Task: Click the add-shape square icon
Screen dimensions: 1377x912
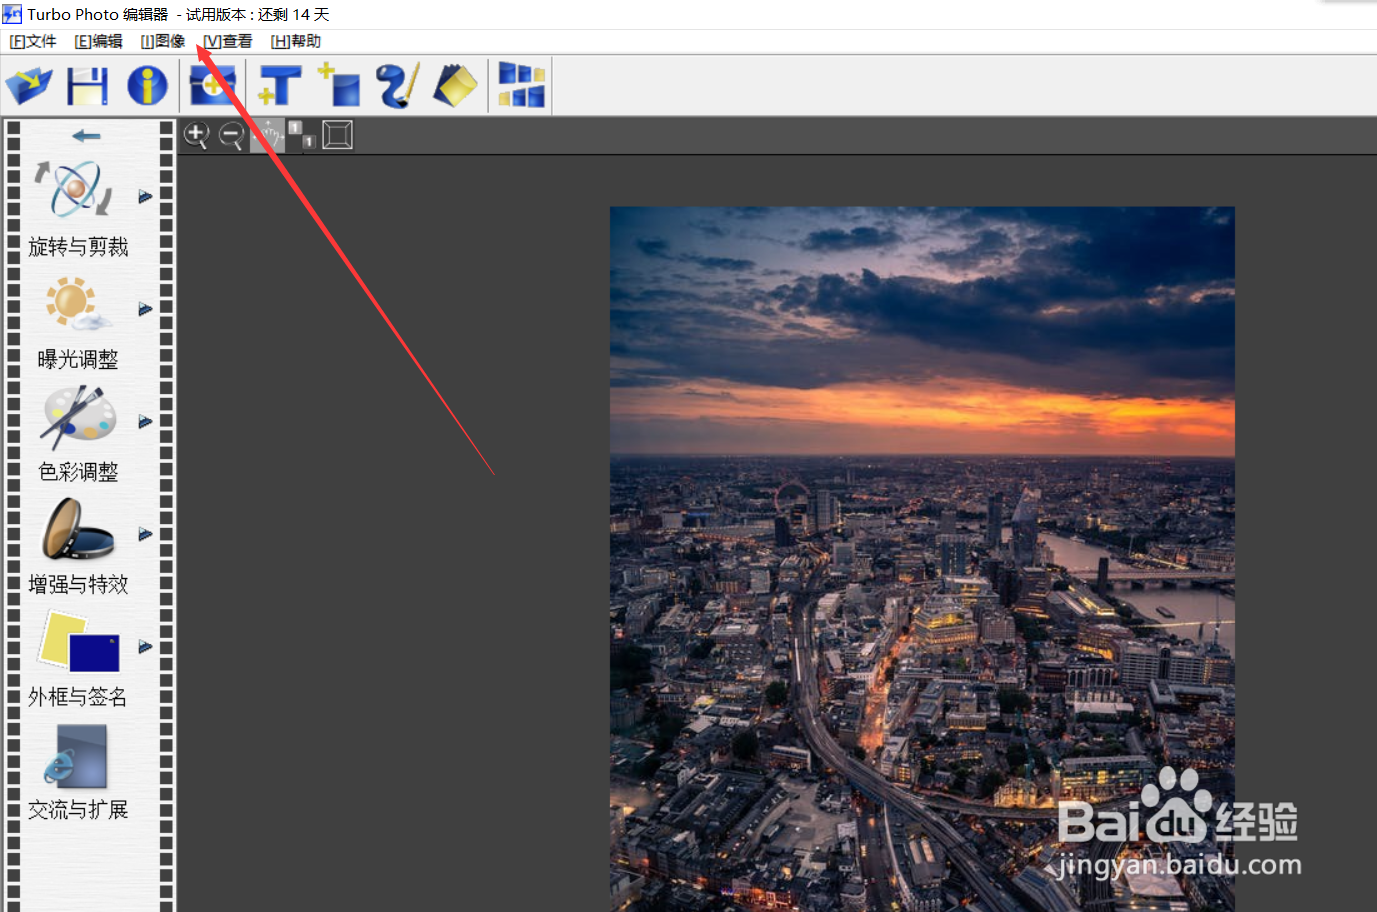Action: 339,85
